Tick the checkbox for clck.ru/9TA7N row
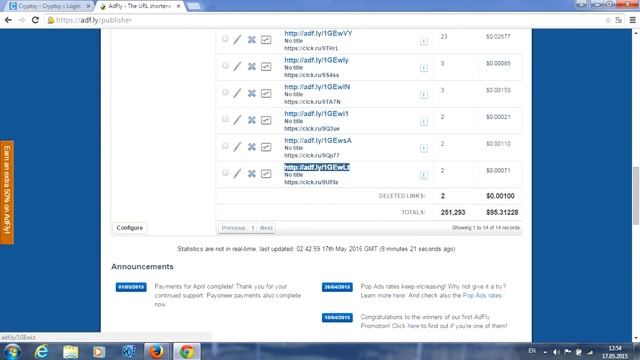Screen dimensions: 640x360 225,92
